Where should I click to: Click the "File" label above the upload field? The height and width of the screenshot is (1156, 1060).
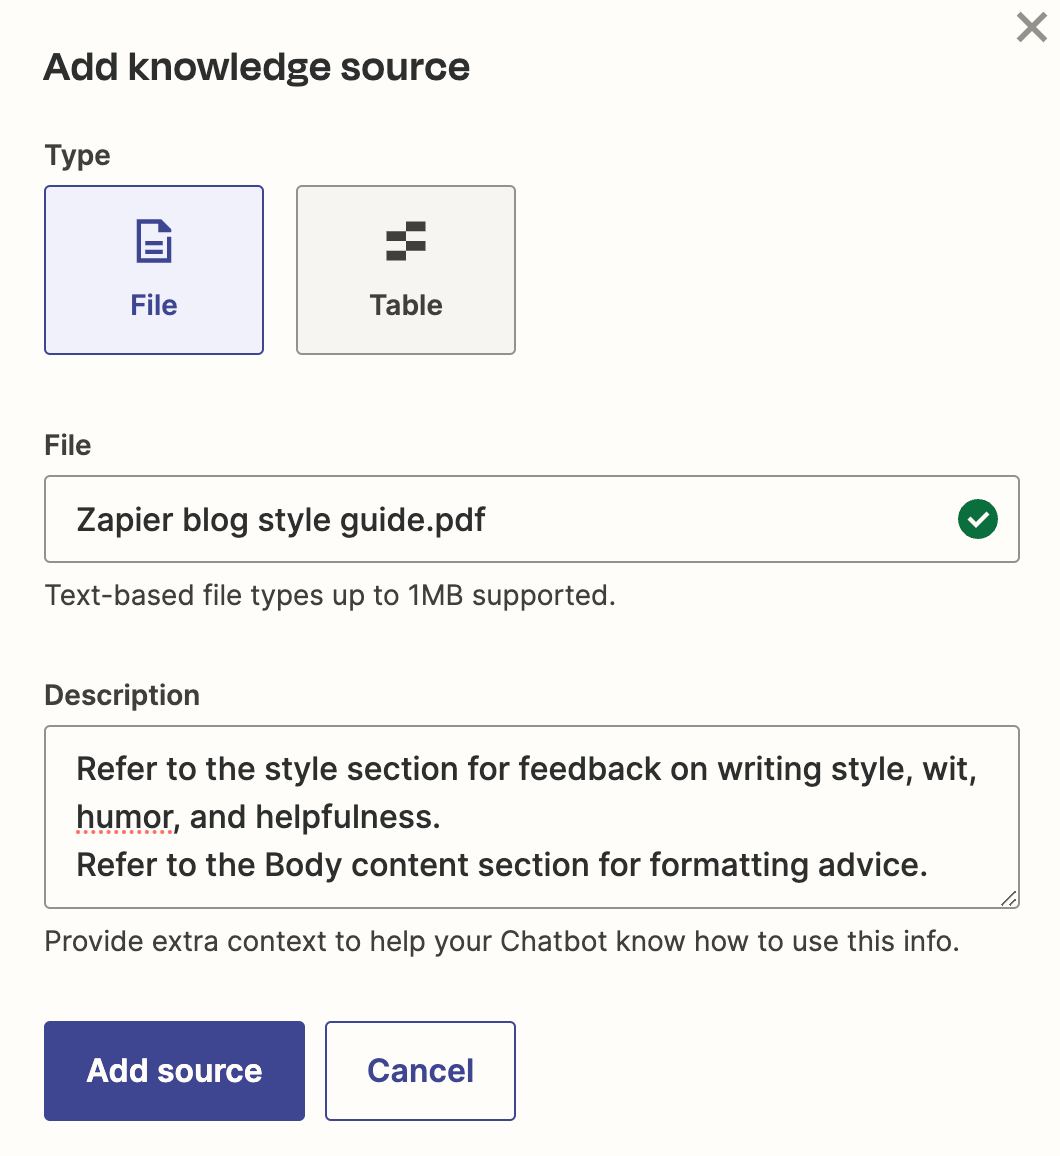pyautogui.click(x=68, y=445)
